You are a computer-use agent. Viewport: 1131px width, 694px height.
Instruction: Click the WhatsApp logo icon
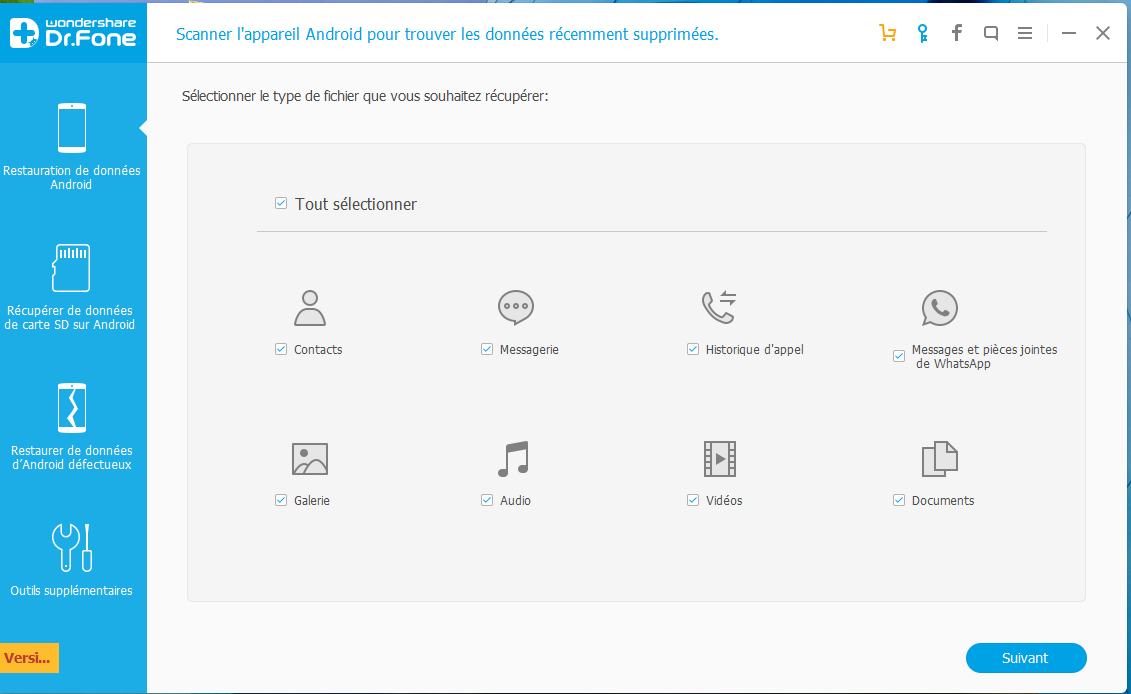coord(940,308)
